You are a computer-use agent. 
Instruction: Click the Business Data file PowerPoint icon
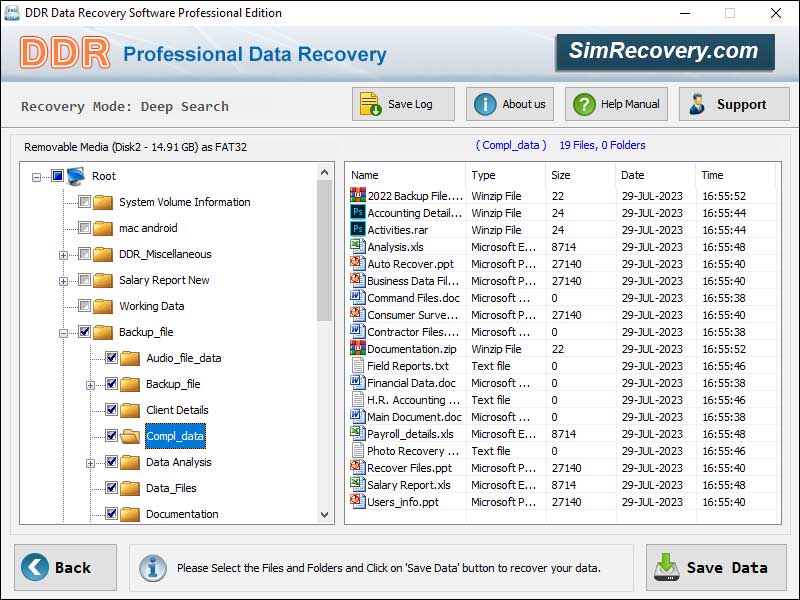click(358, 280)
